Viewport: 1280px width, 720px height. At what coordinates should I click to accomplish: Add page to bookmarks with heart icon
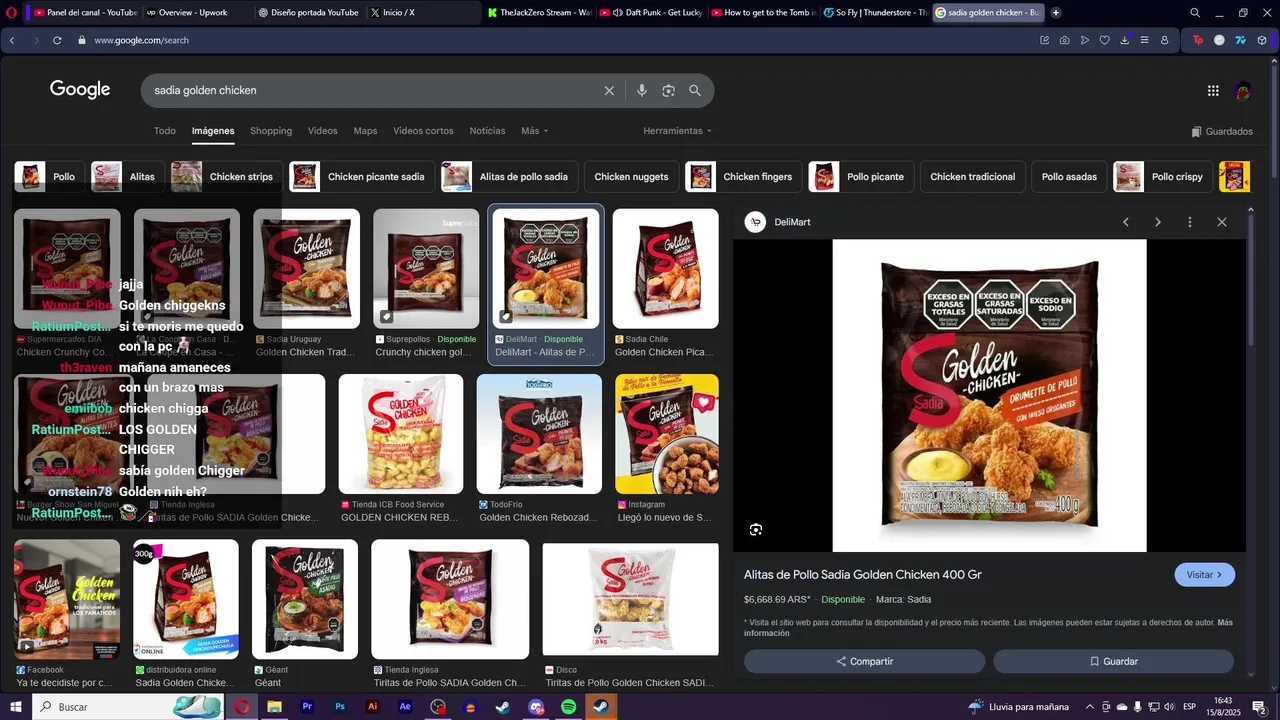click(1104, 40)
